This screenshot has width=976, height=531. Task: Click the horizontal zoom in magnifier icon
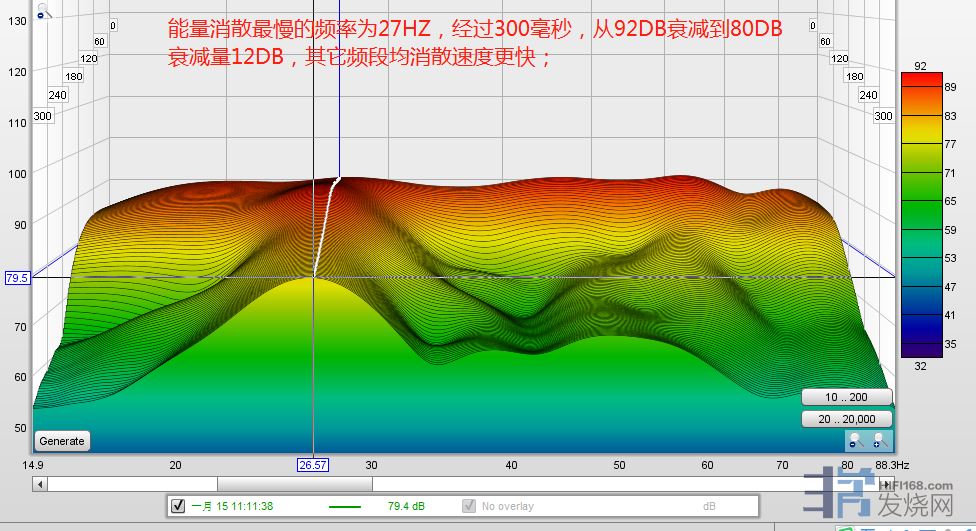coord(879,440)
